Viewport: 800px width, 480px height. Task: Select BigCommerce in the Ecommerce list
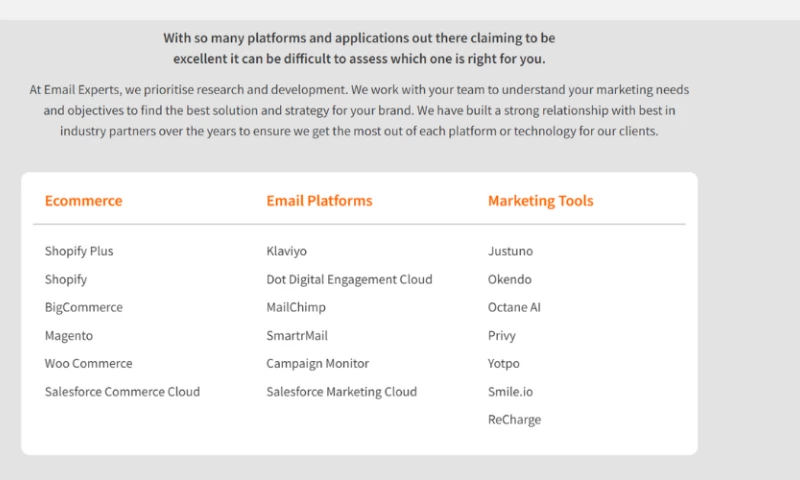84,307
